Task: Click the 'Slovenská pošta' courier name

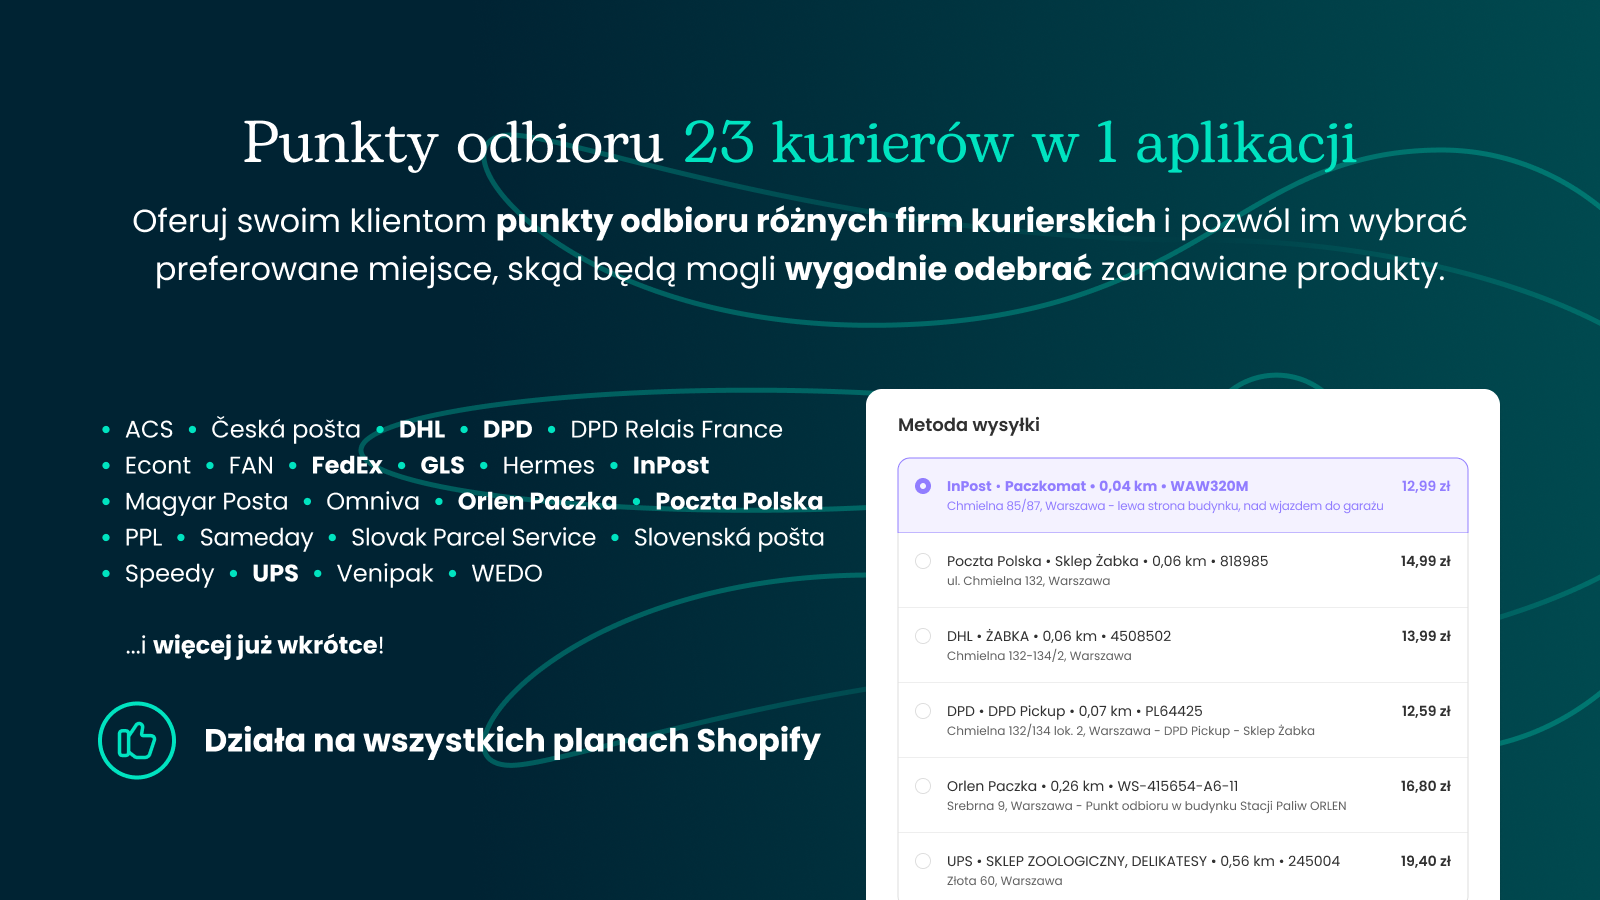Action: (729, 537)
